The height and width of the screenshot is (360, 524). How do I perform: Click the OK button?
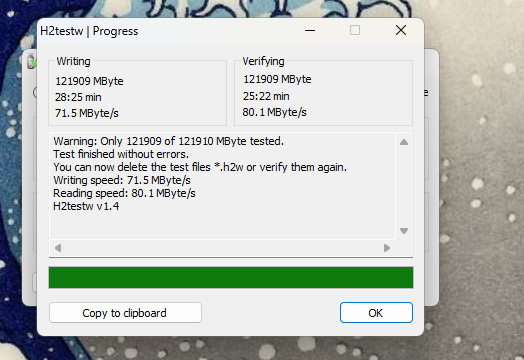click(376, 313)
